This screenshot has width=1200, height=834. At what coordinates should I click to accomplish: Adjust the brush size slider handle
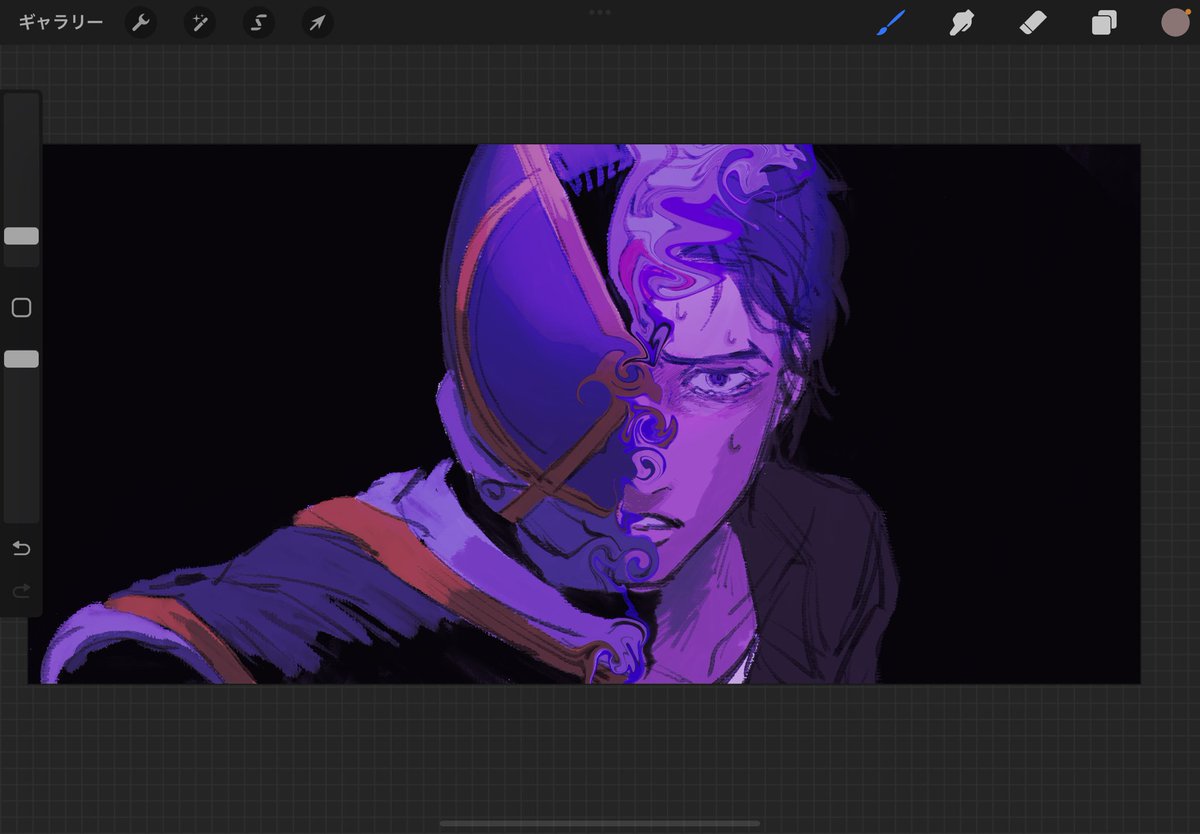[x=21, y=236]
